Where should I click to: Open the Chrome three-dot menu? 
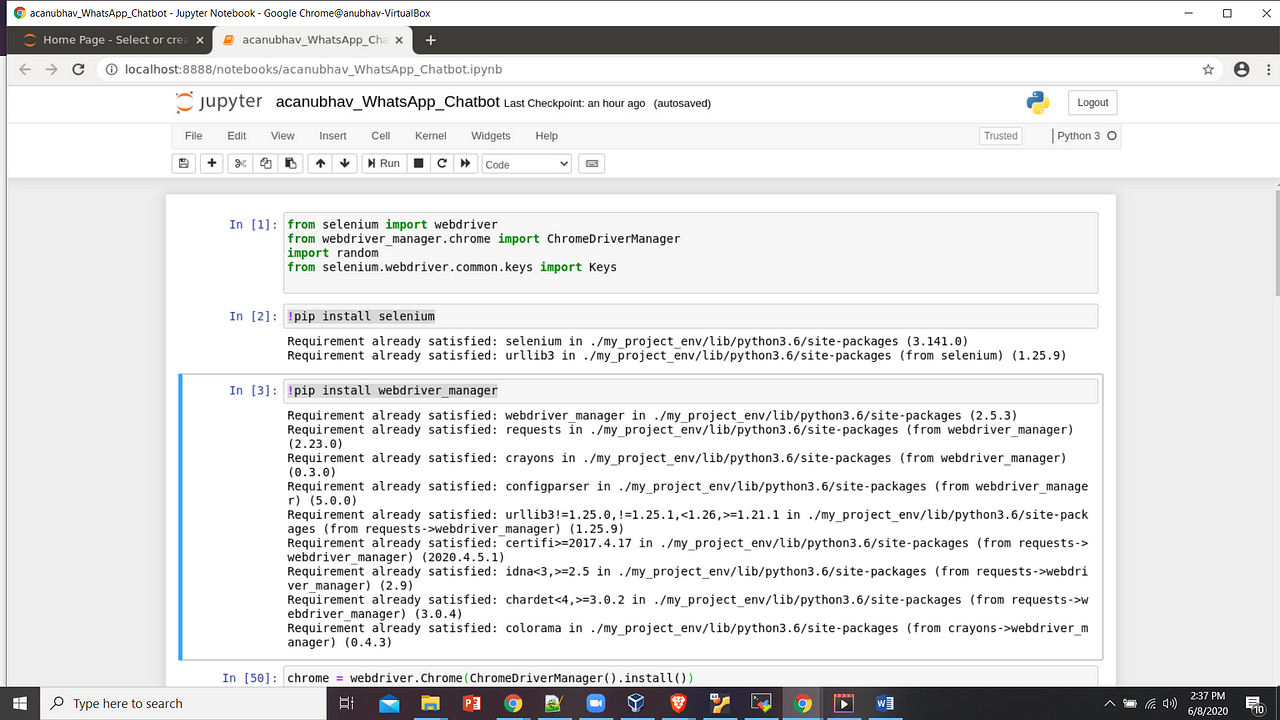[x=1266, y=69]
